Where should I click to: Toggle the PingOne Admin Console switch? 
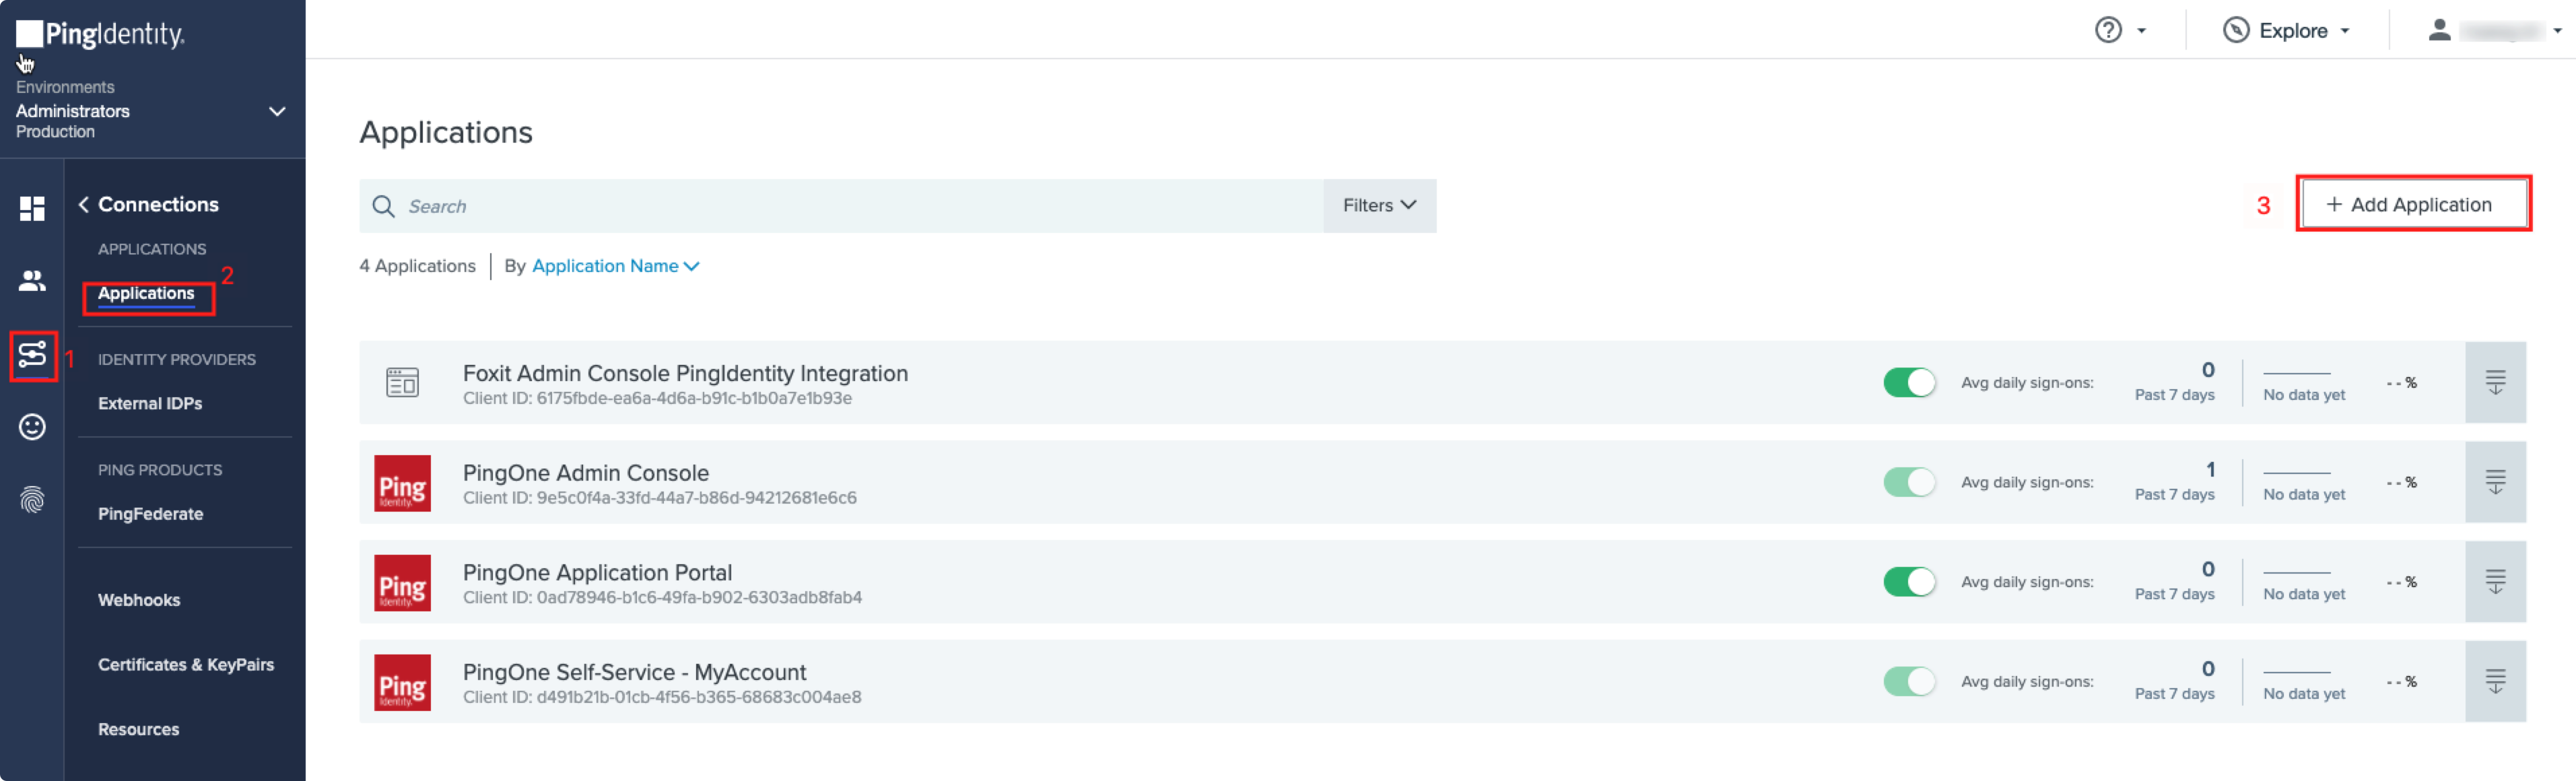click(1909, 482)
